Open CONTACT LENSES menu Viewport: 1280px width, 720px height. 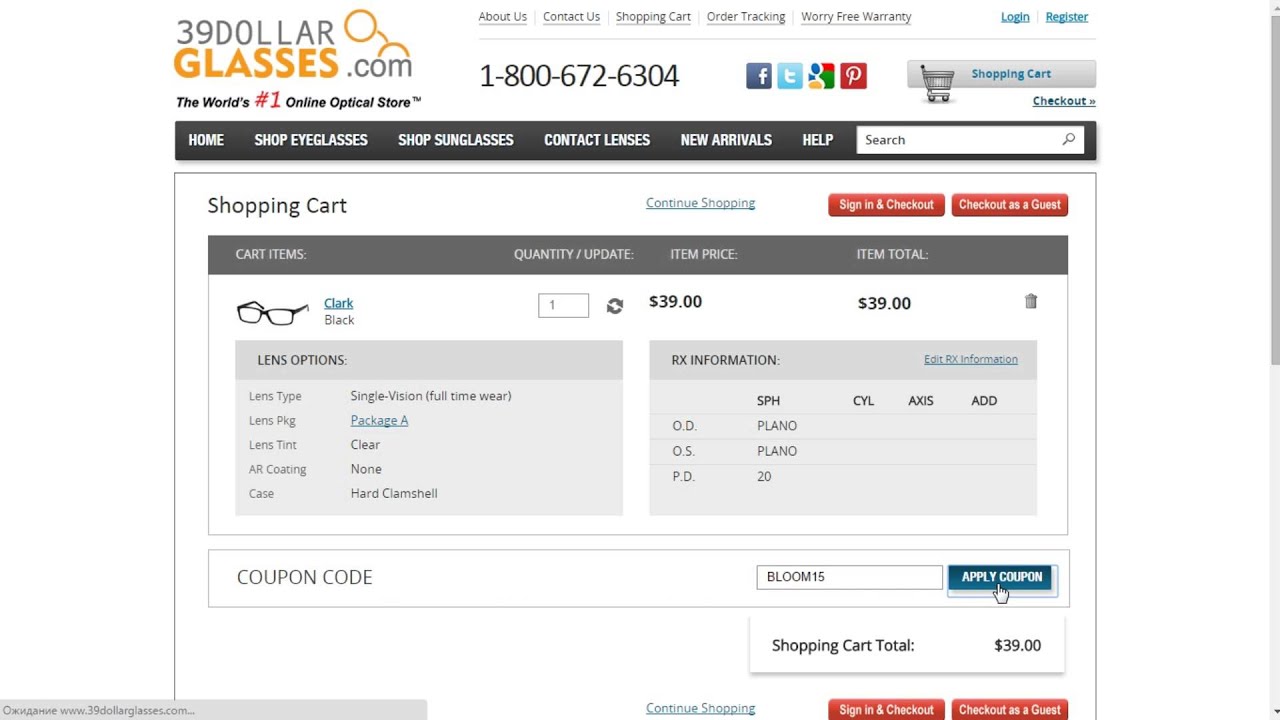coord(597,140)
